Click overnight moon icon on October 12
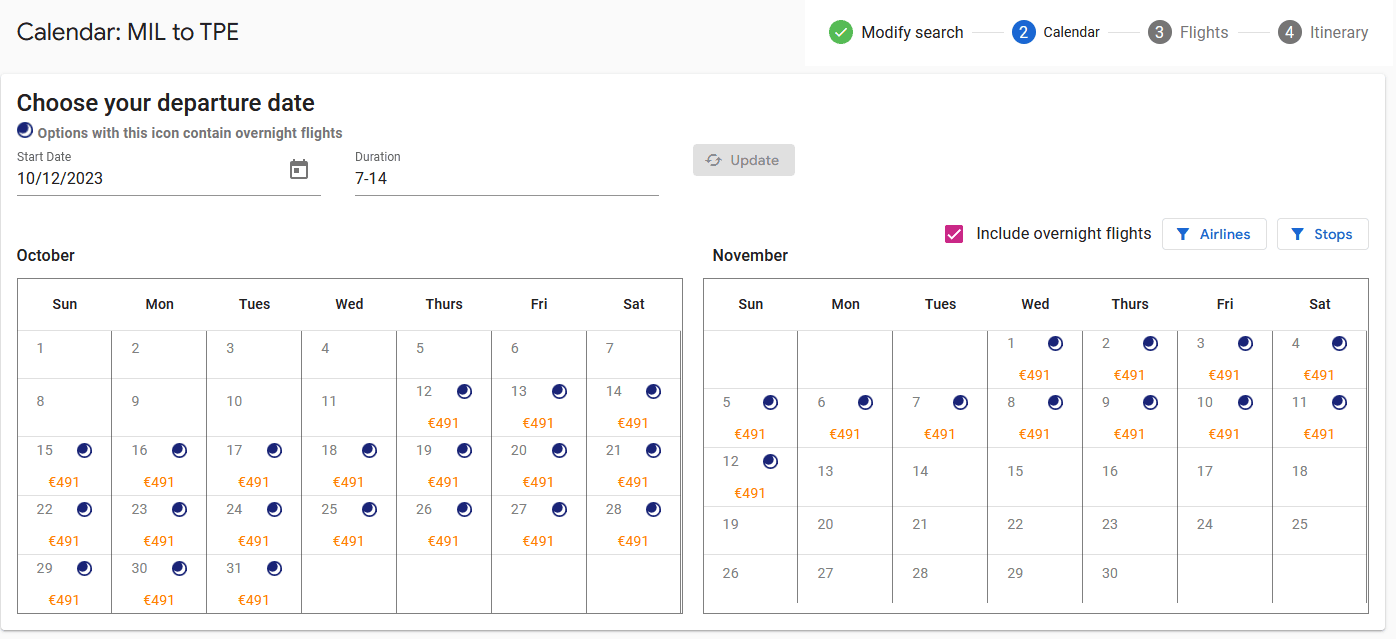Screen dimensions: 1396x639 click(x=464, y=391)
